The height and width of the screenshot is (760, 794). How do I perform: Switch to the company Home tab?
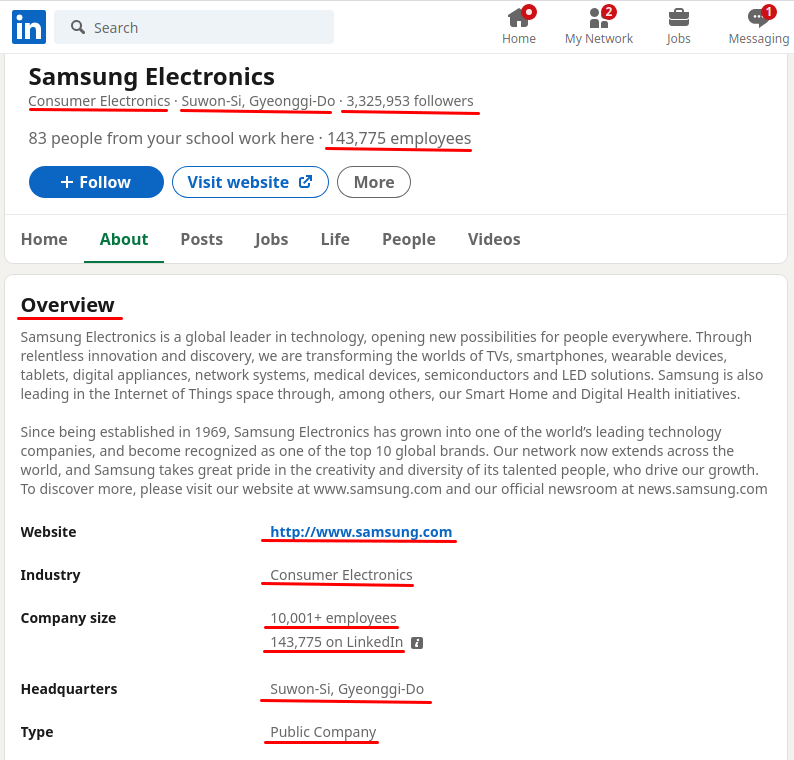[44, 239]
